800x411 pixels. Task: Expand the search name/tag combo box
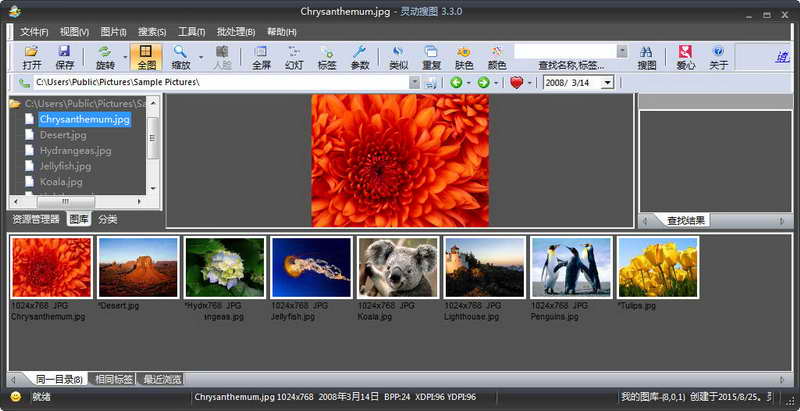click(622, 52)
